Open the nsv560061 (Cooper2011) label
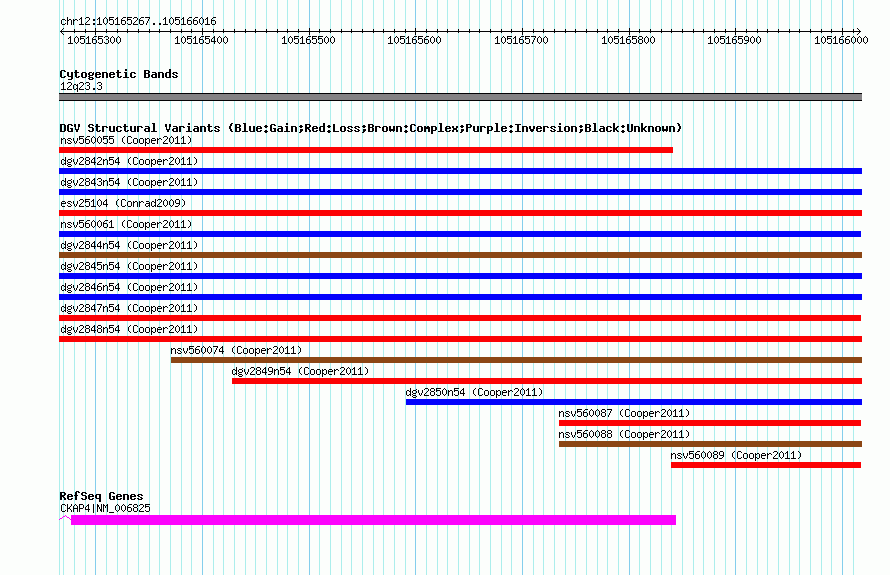 [x=126, y=224]
